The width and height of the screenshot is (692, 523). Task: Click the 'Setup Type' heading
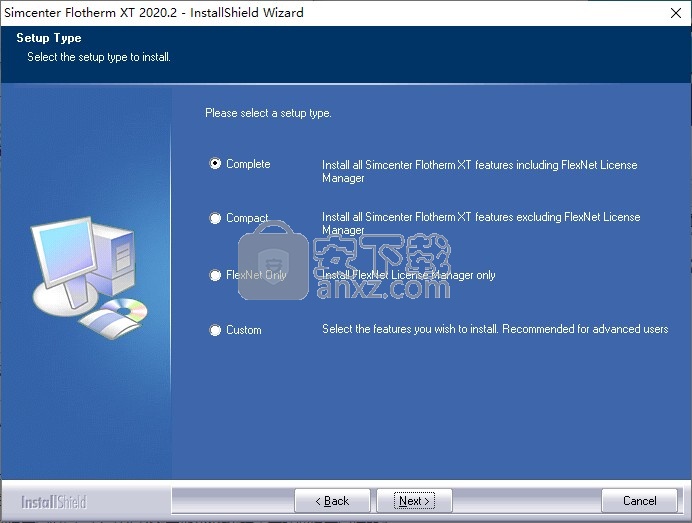(49, 38)
